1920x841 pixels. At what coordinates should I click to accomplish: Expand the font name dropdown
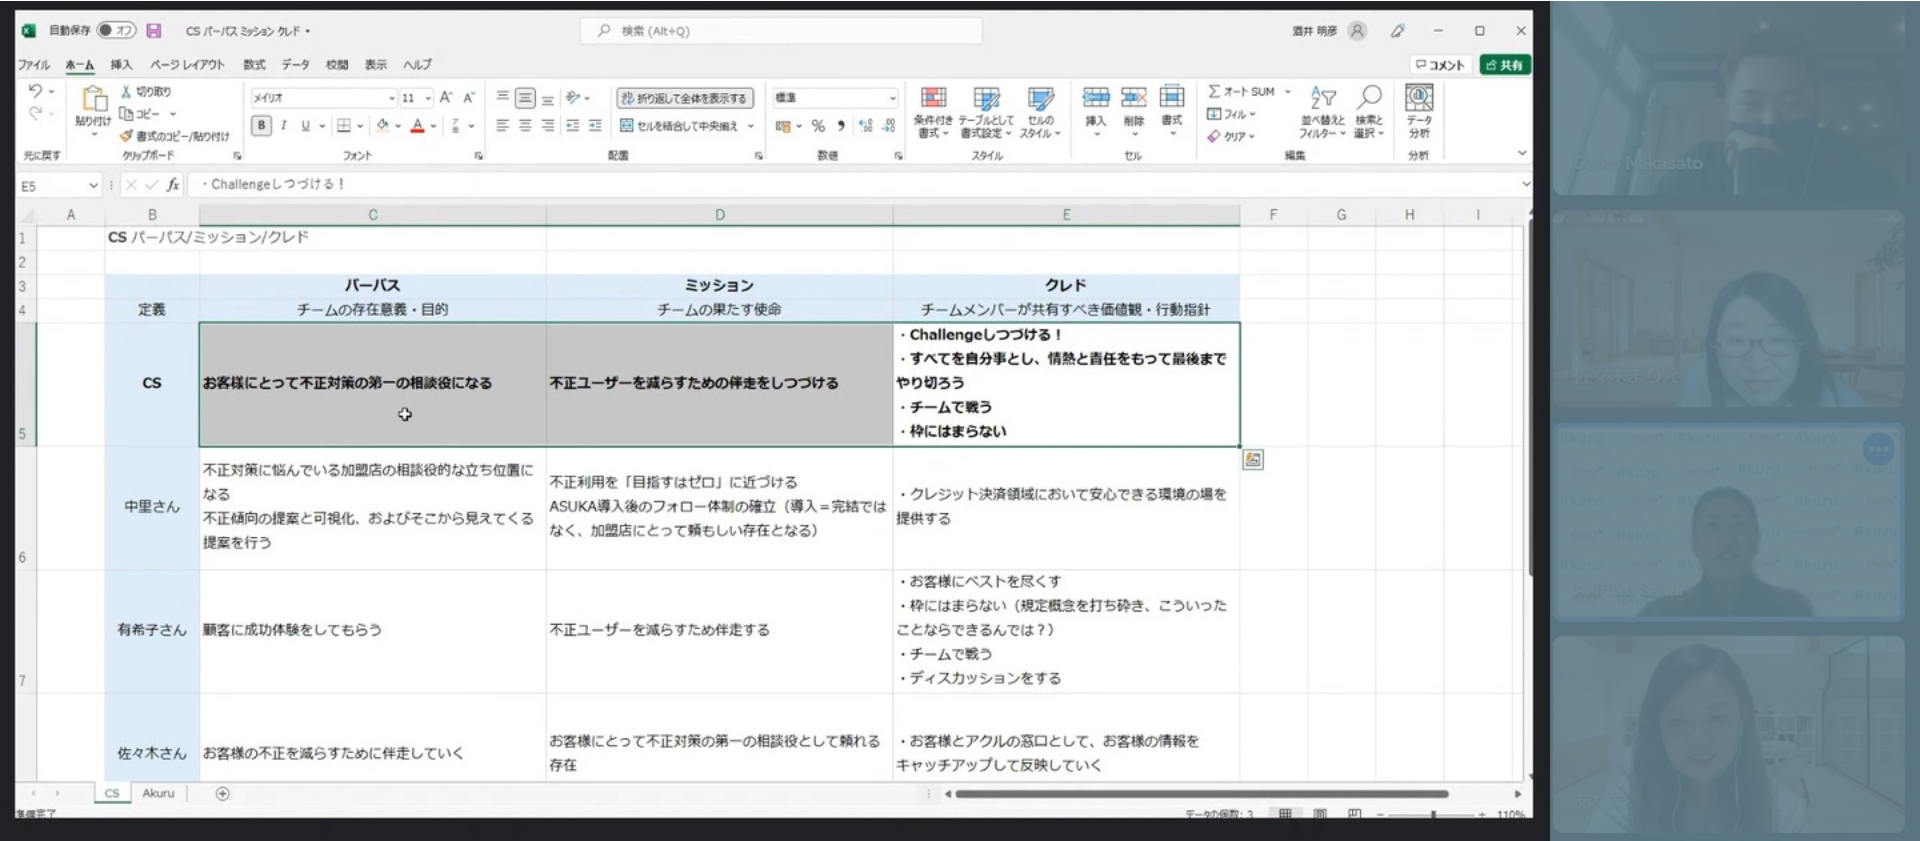(391, 98)
